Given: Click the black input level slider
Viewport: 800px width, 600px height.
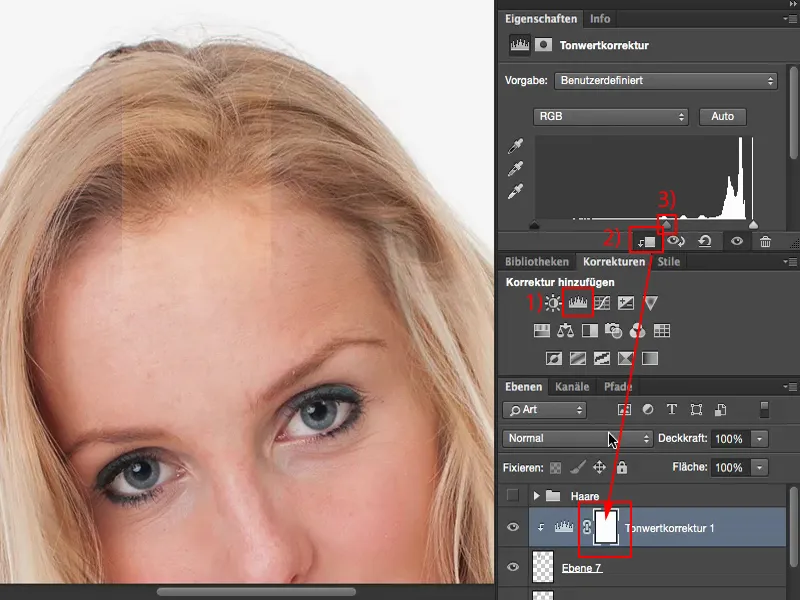Looking at the screenshot, I should pos(534,225).
